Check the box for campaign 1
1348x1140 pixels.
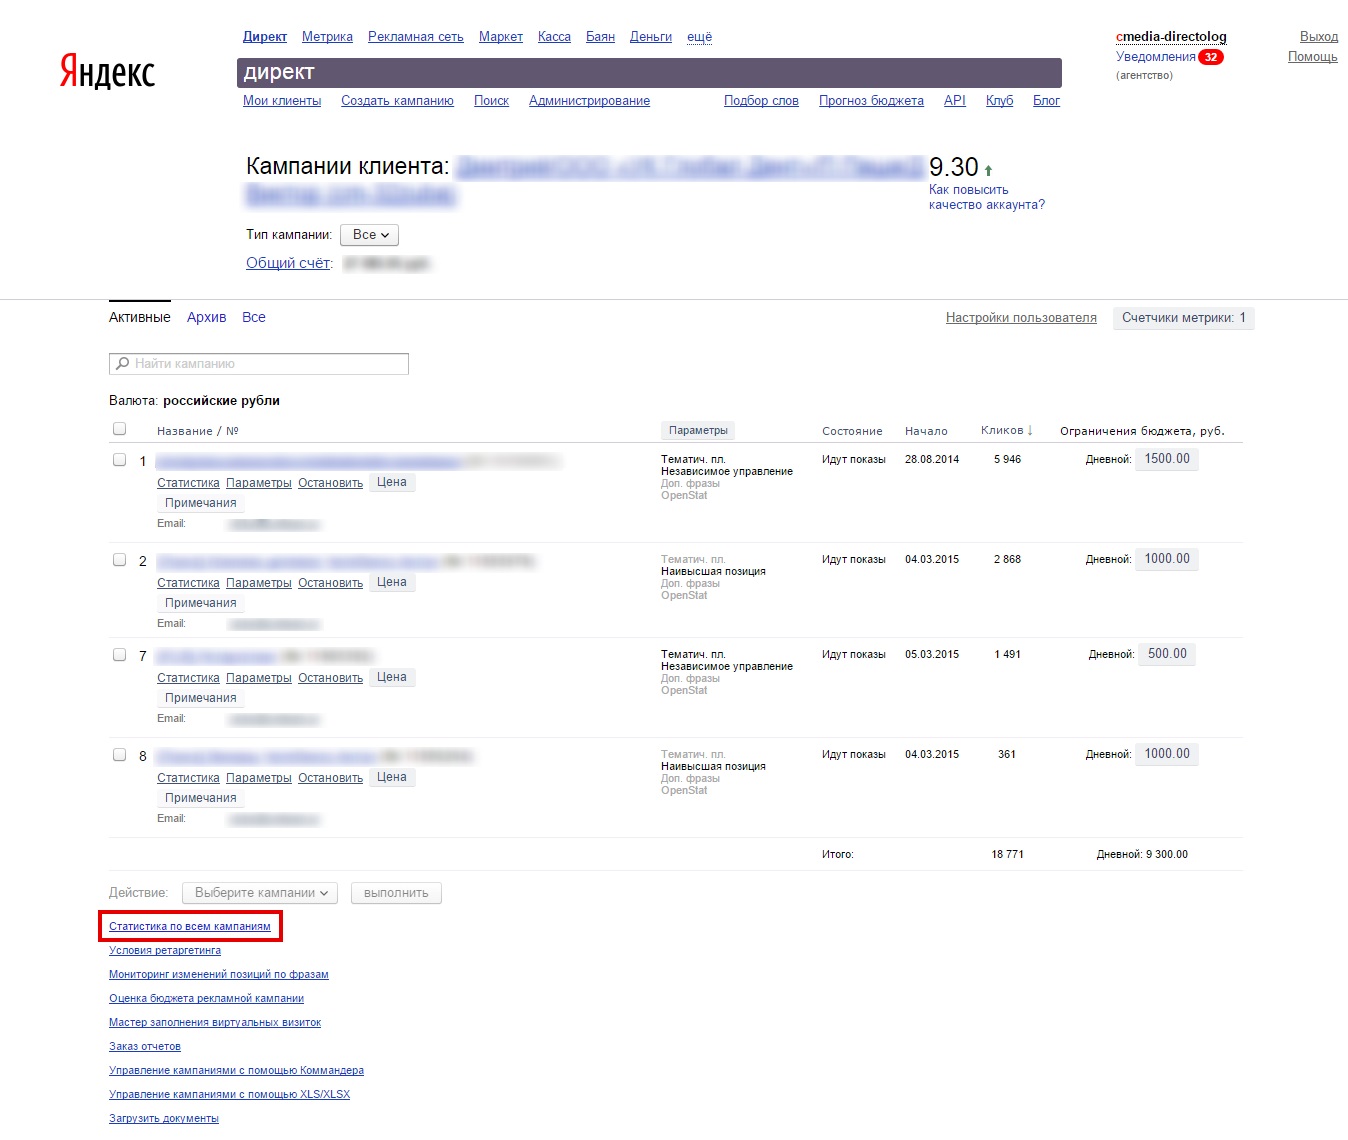pos(120,460)
